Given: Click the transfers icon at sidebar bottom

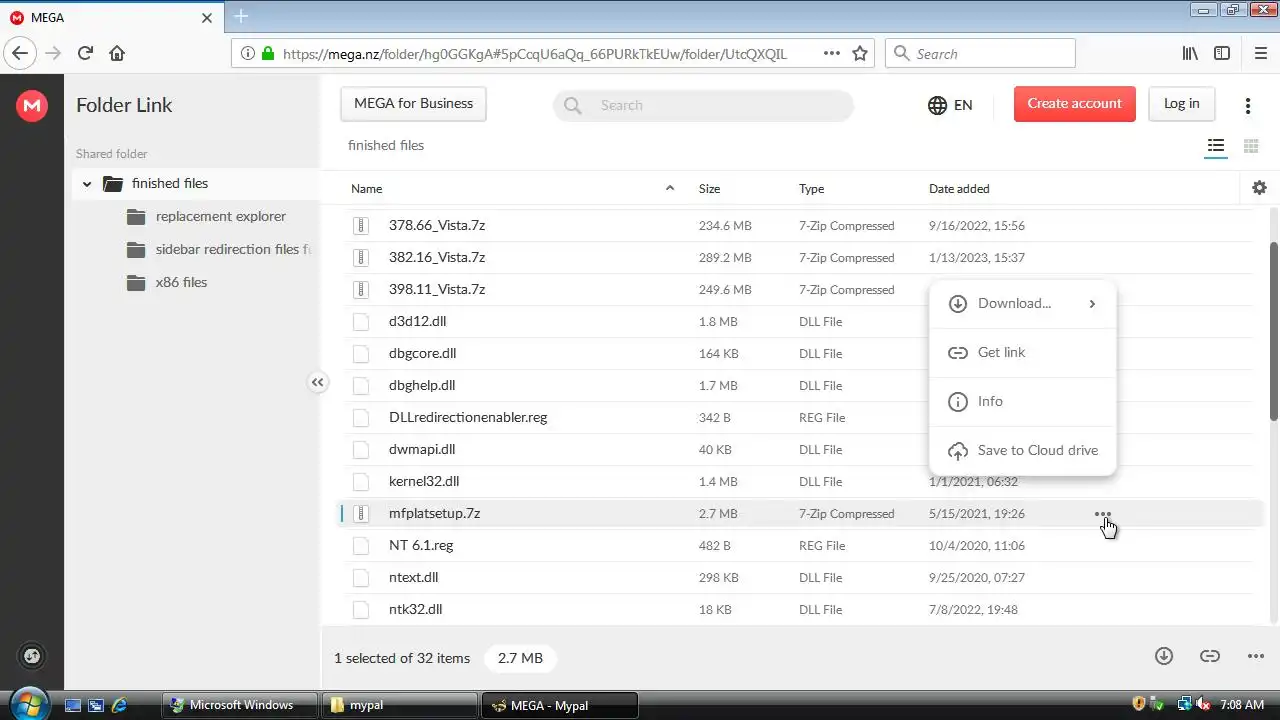Looking at the screenshot, I should tap(32, 656).
